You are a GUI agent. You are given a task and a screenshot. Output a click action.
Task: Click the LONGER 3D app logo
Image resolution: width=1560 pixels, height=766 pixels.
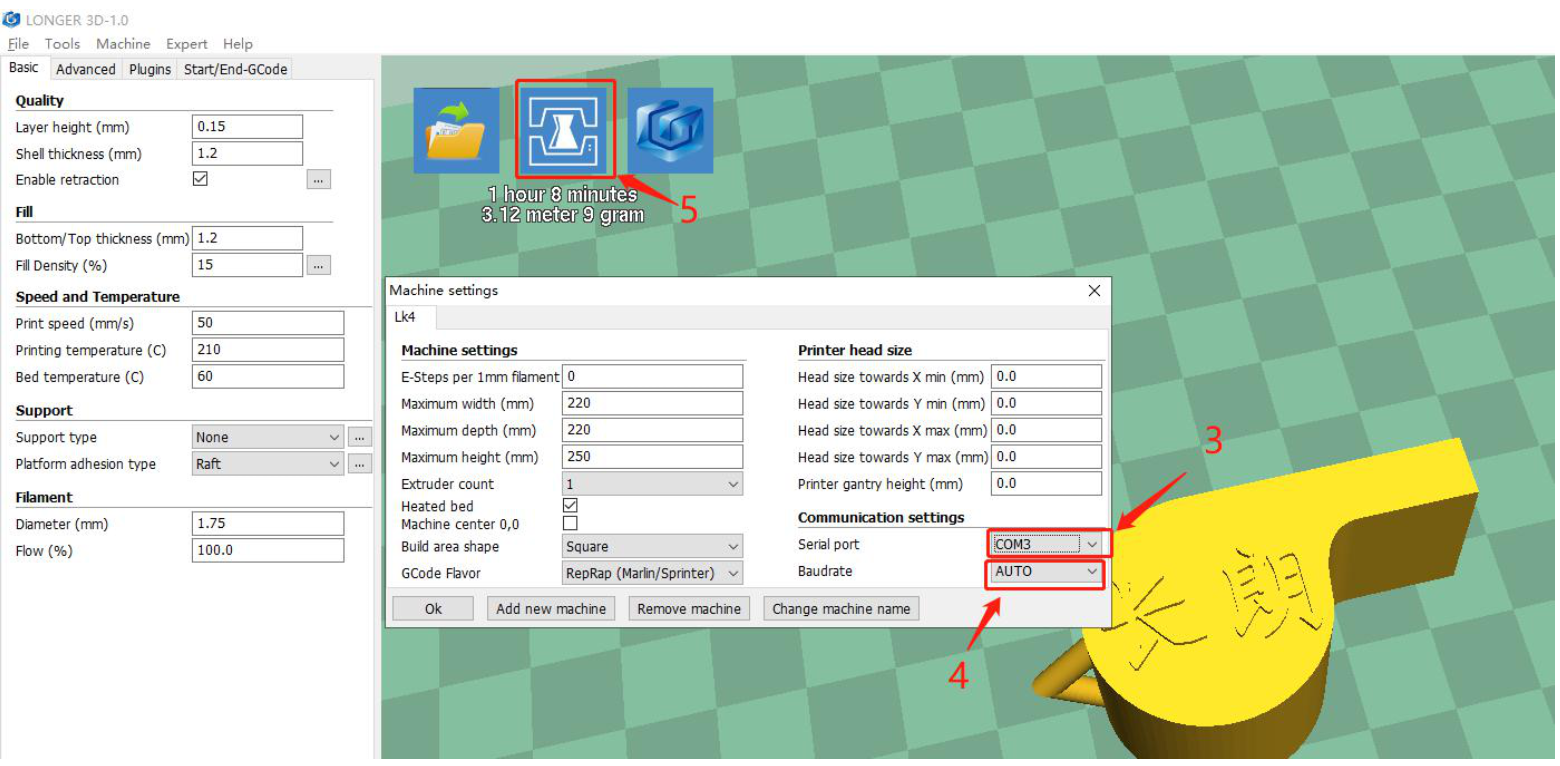coord(12,19)
